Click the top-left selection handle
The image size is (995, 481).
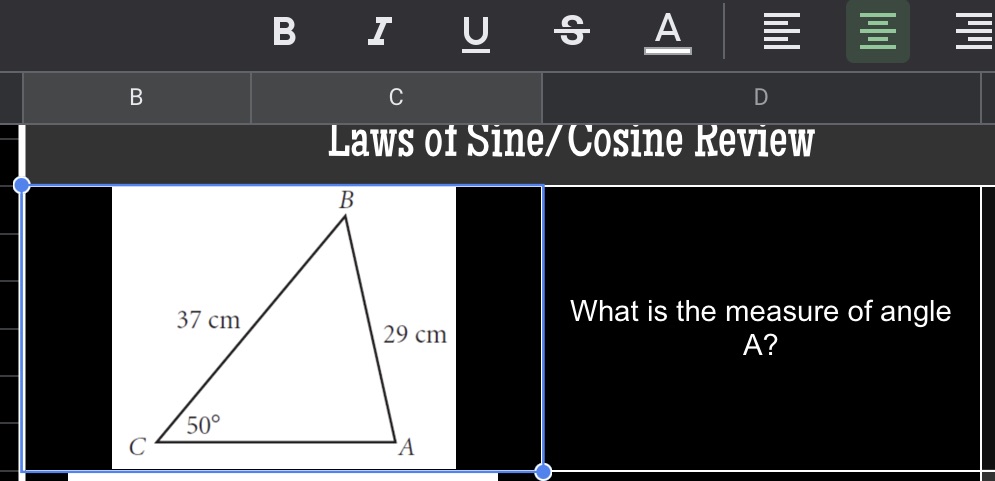tap(22, 185)
